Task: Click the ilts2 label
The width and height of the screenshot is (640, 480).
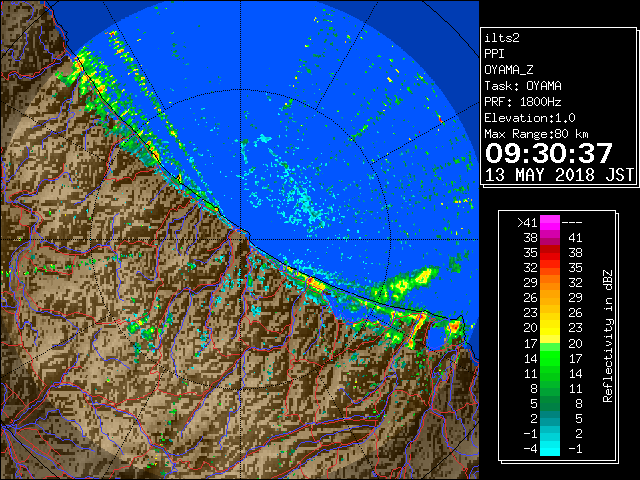Action: [x=502, y=38]
